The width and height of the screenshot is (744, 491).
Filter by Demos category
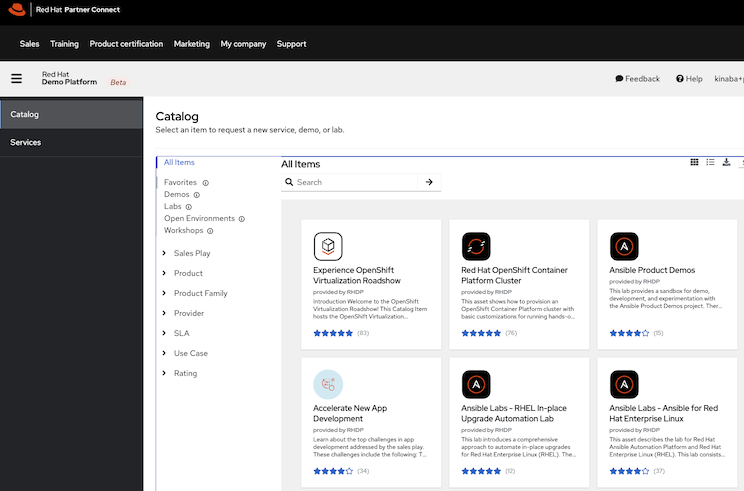pos(177,195)
